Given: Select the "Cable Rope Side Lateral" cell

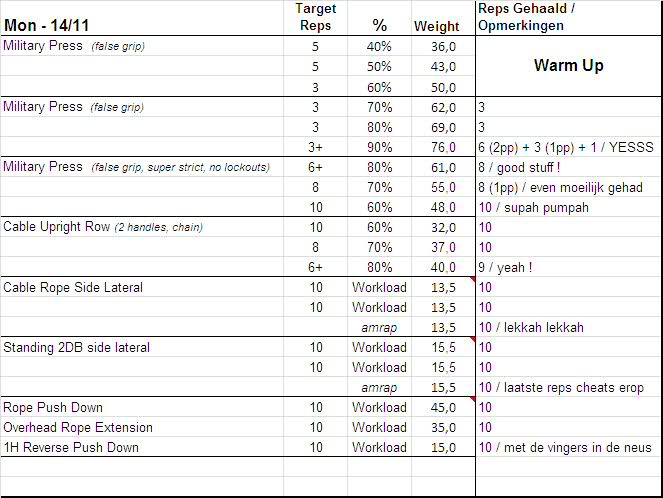Looking at the screenshot, I should (73, 287).
